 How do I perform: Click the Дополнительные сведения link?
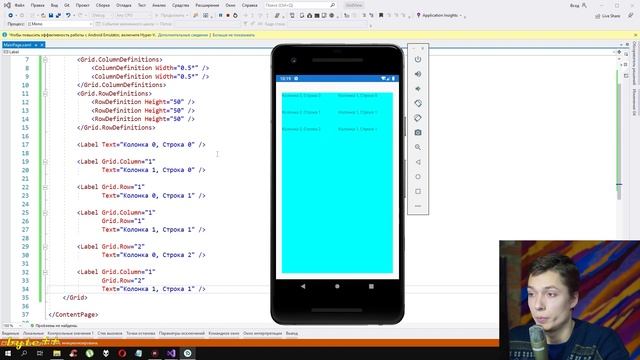point(183,35)
